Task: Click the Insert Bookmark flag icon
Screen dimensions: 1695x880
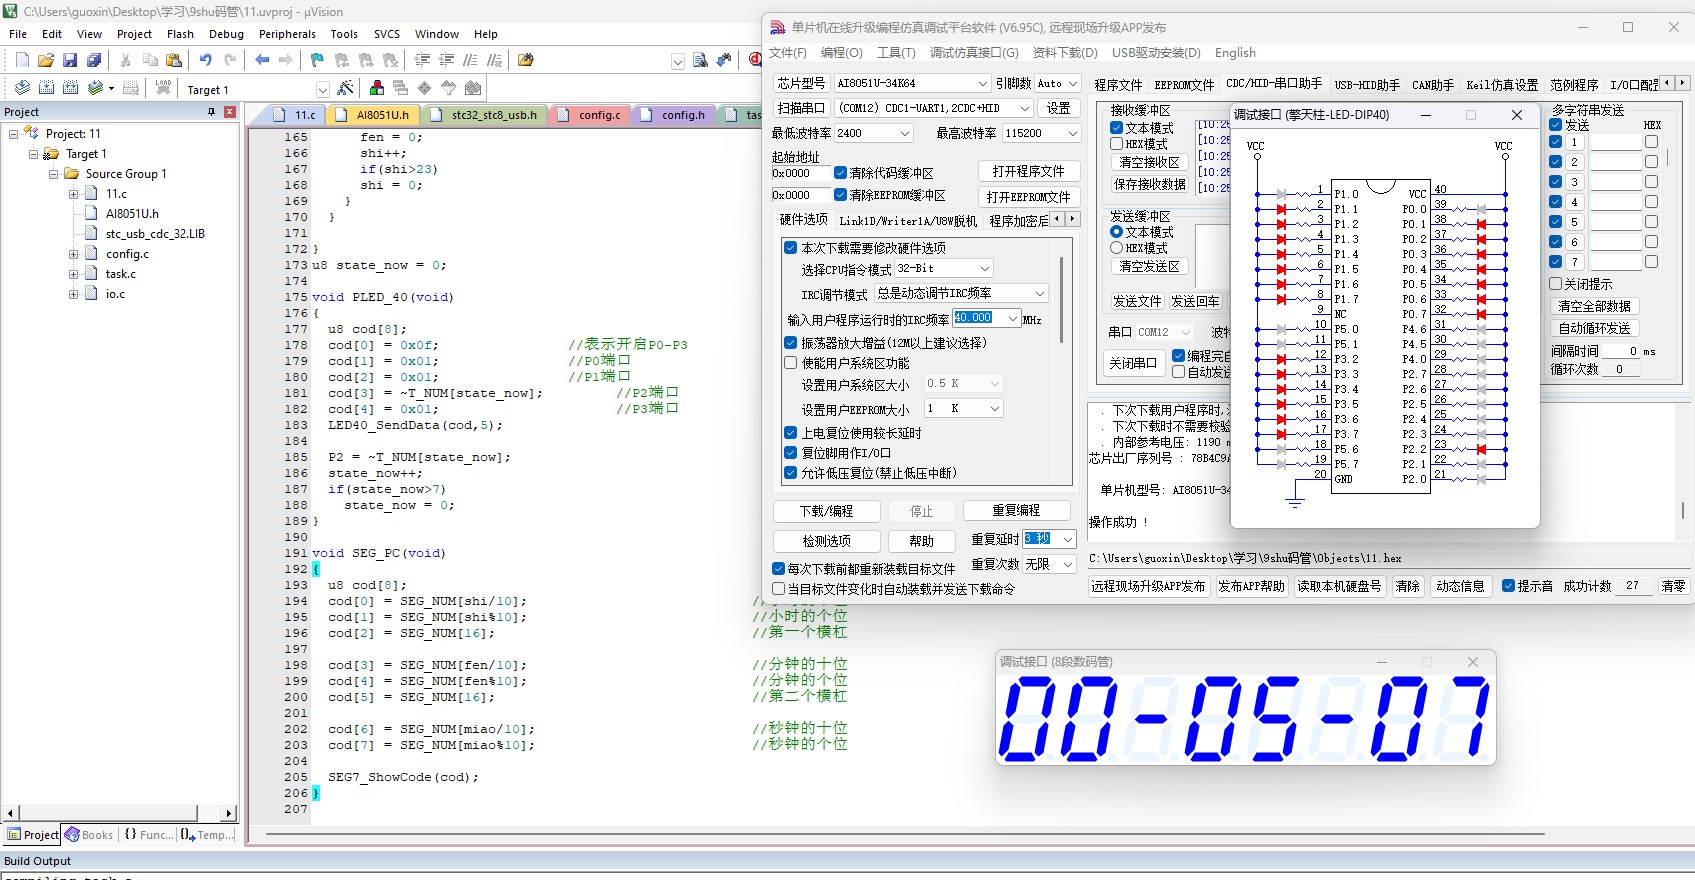Action: [x=317, y=60]
